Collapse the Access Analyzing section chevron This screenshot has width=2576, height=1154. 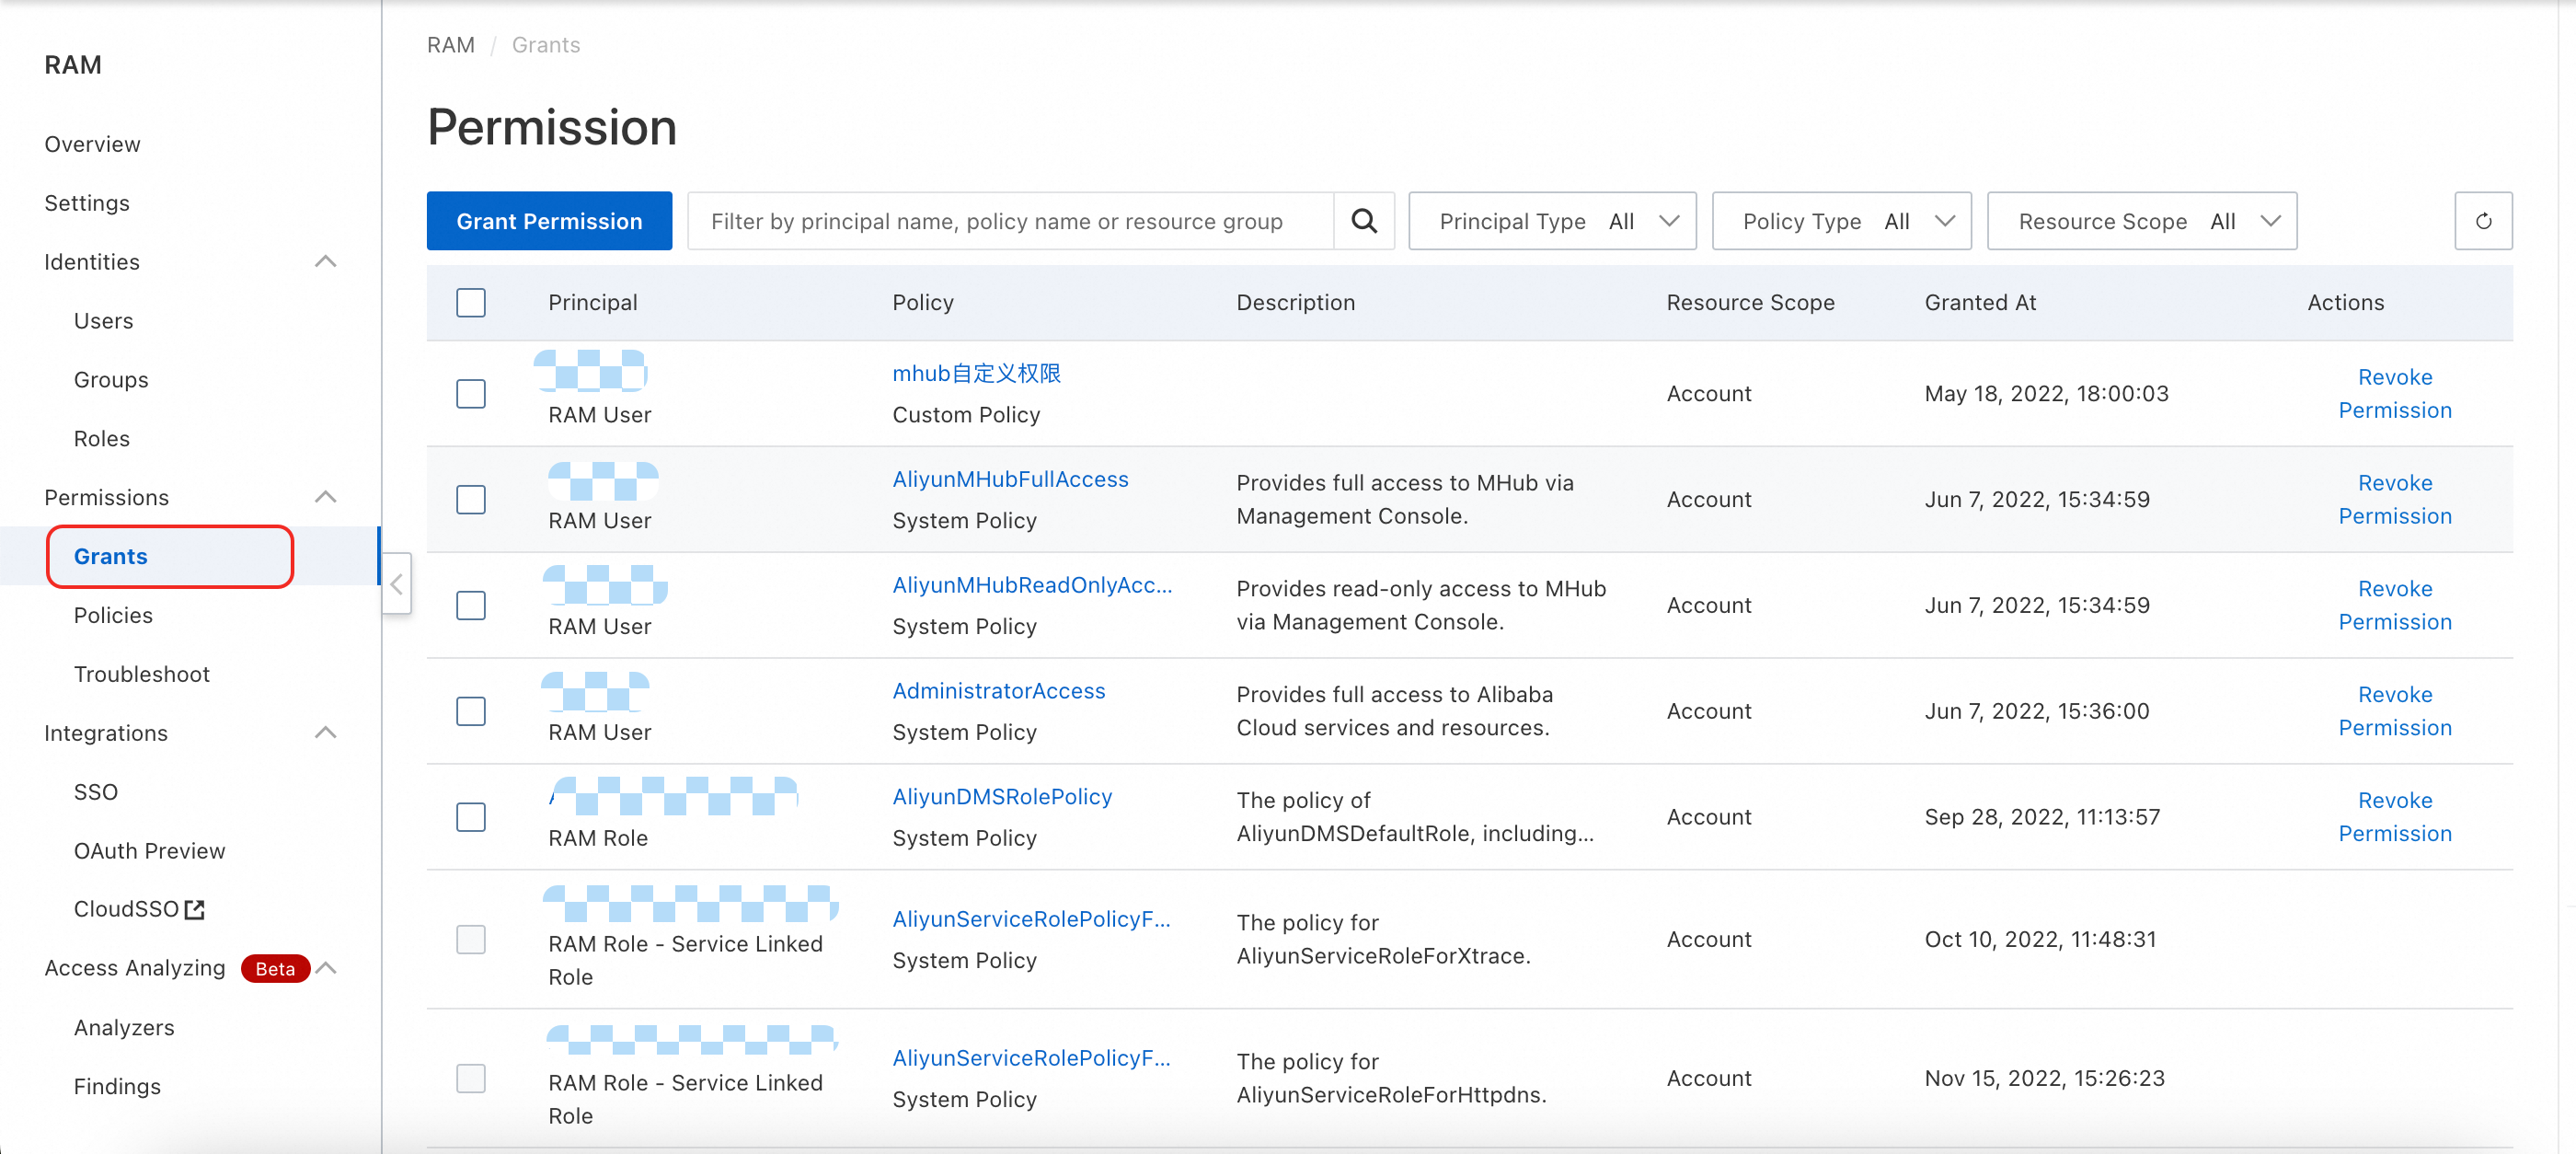point(325,967)
